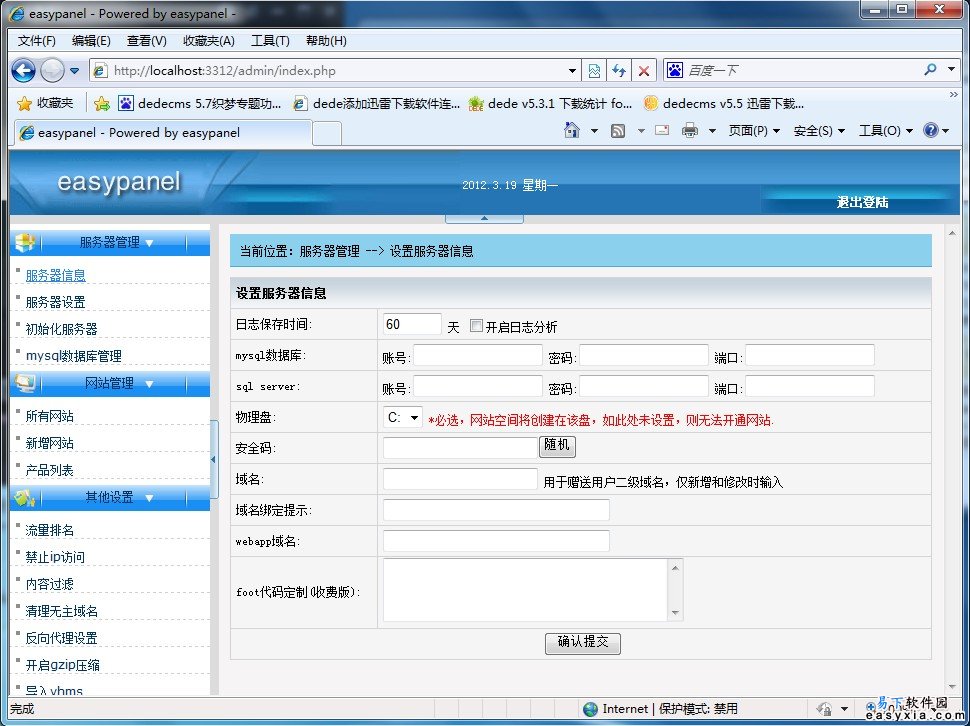Open the 页面(P) command bar menu

coord(754,130)
